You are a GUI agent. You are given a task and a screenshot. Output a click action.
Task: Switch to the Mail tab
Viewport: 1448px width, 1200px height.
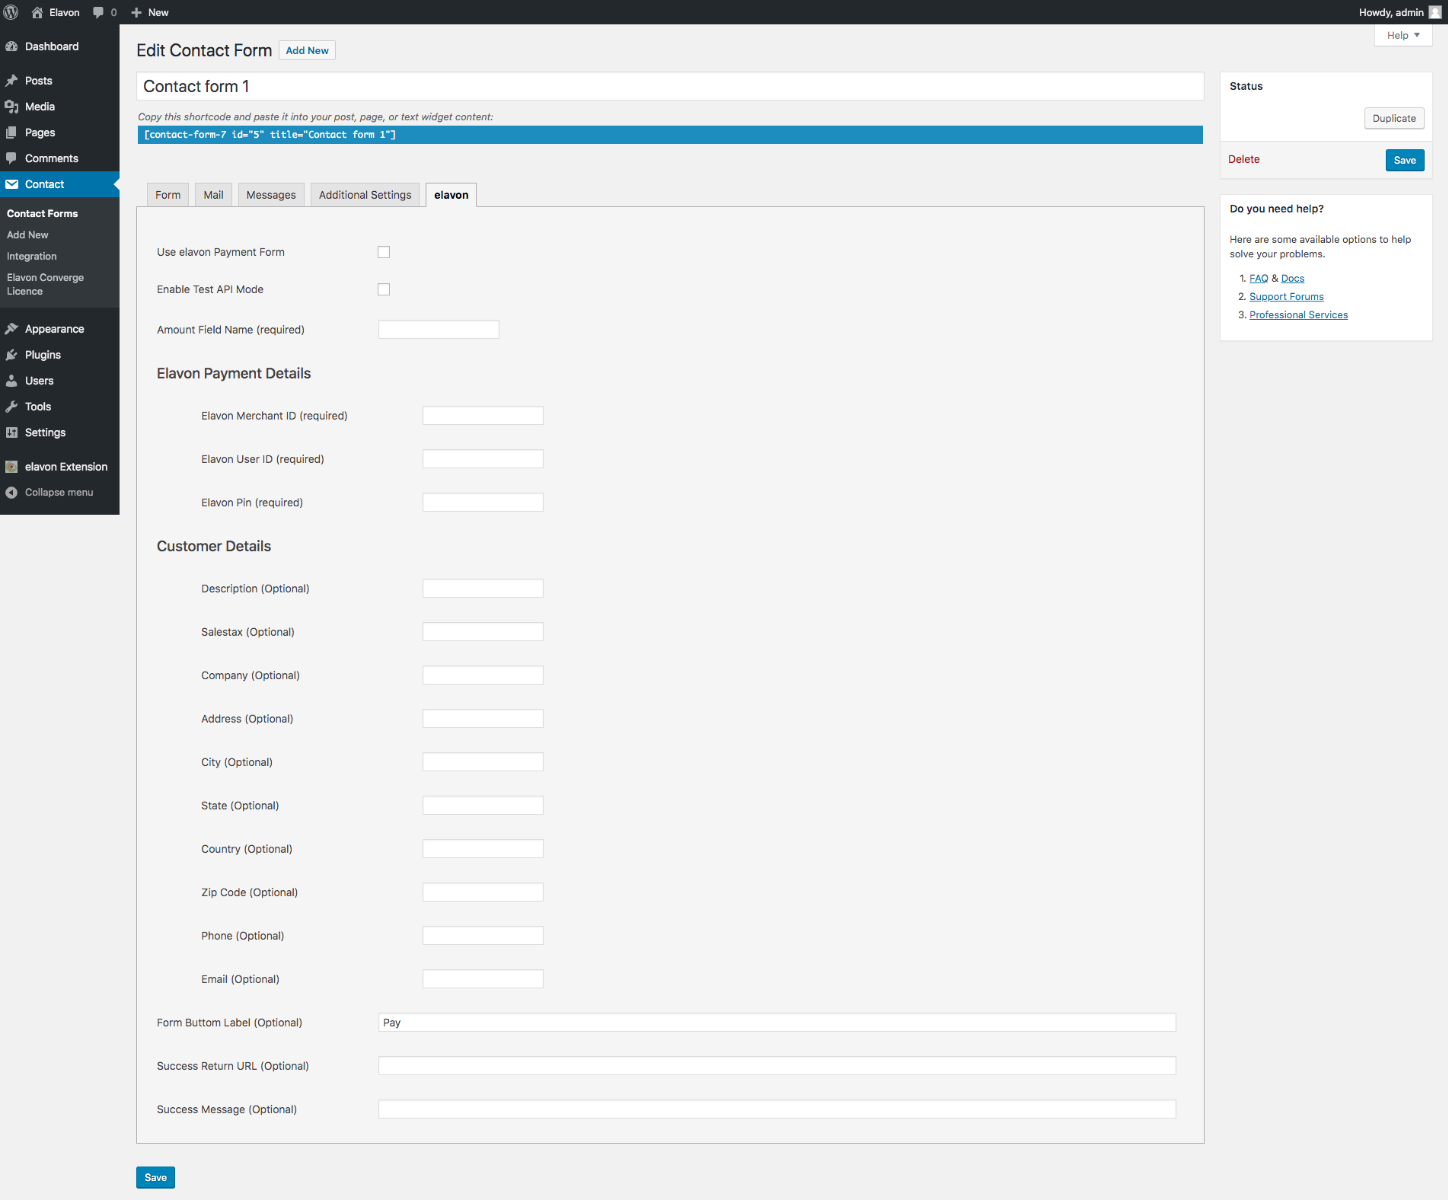tap(214, 195)
